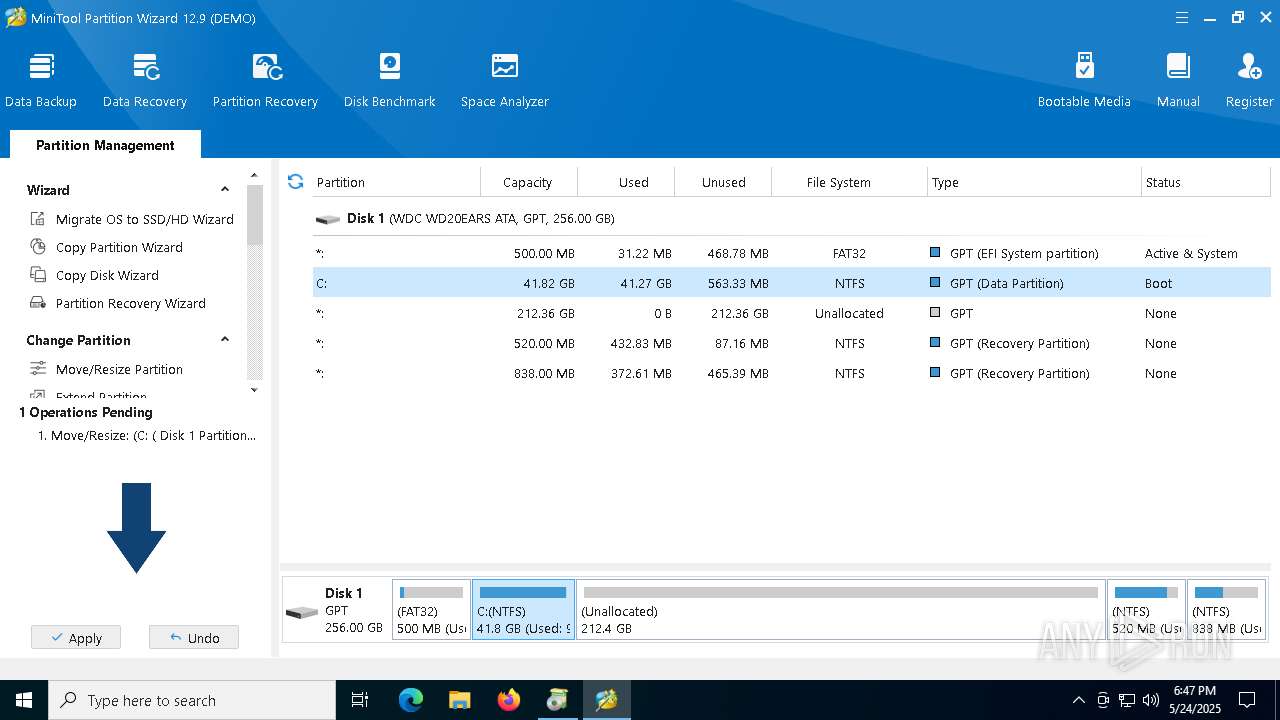
Task: Launch Firefox from taskbar
Action: [x=509, y=700]
